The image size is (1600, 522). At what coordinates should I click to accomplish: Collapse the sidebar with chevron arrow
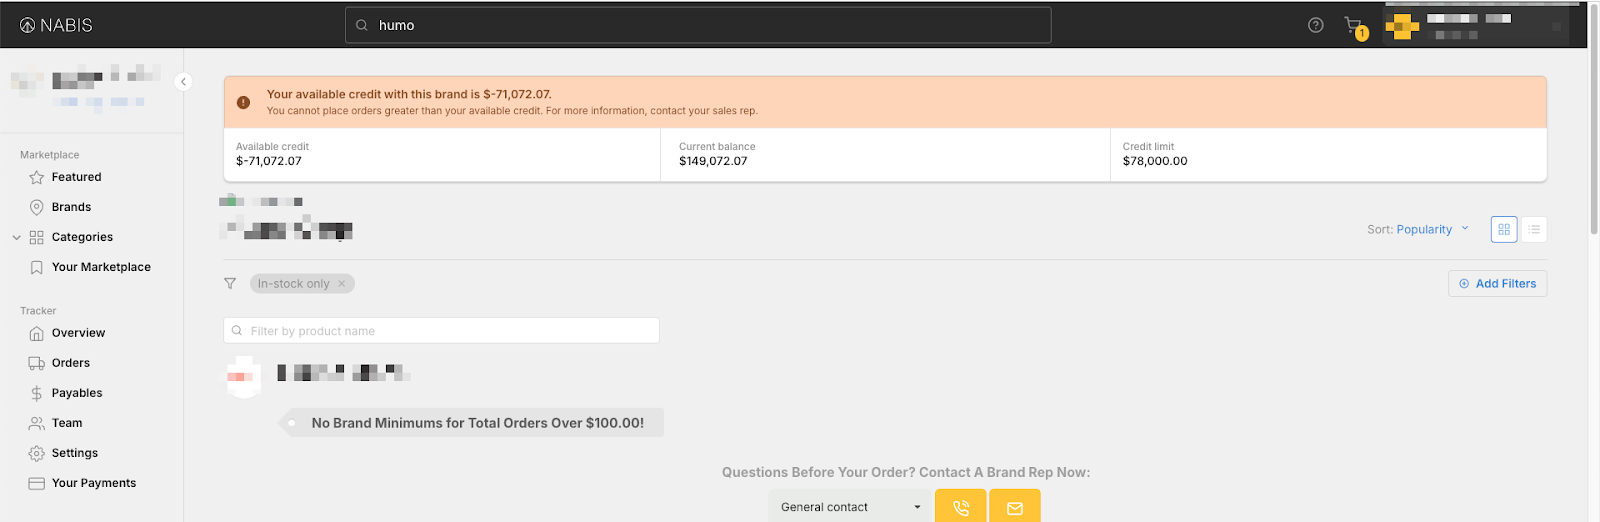pyautogui.click(x=183, y=82)
